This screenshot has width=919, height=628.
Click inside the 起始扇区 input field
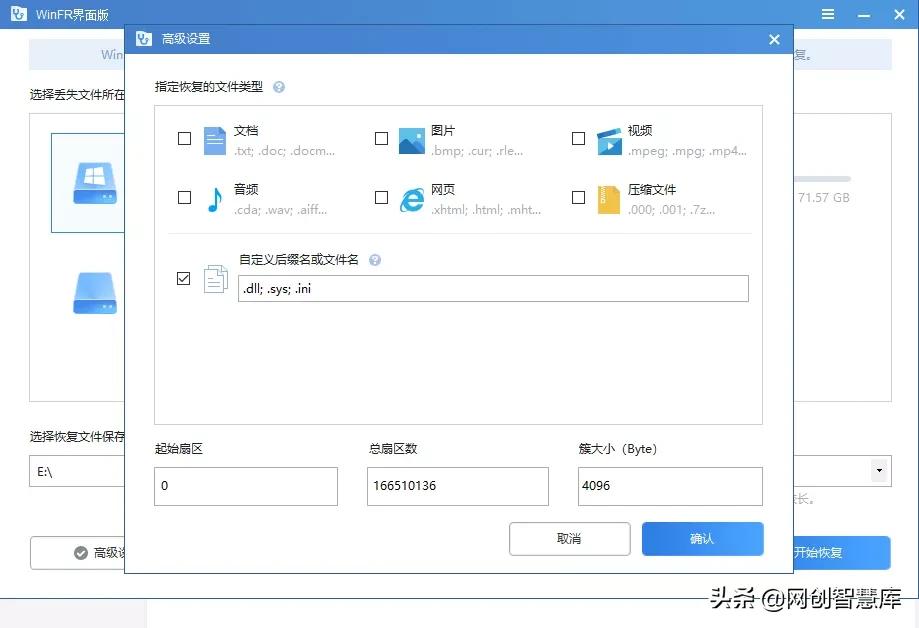pyautogui.click(x=245, y=486)
